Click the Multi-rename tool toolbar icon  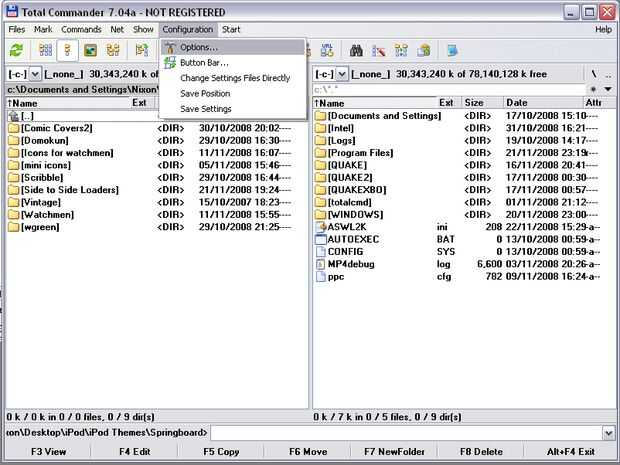pos(378,50)
